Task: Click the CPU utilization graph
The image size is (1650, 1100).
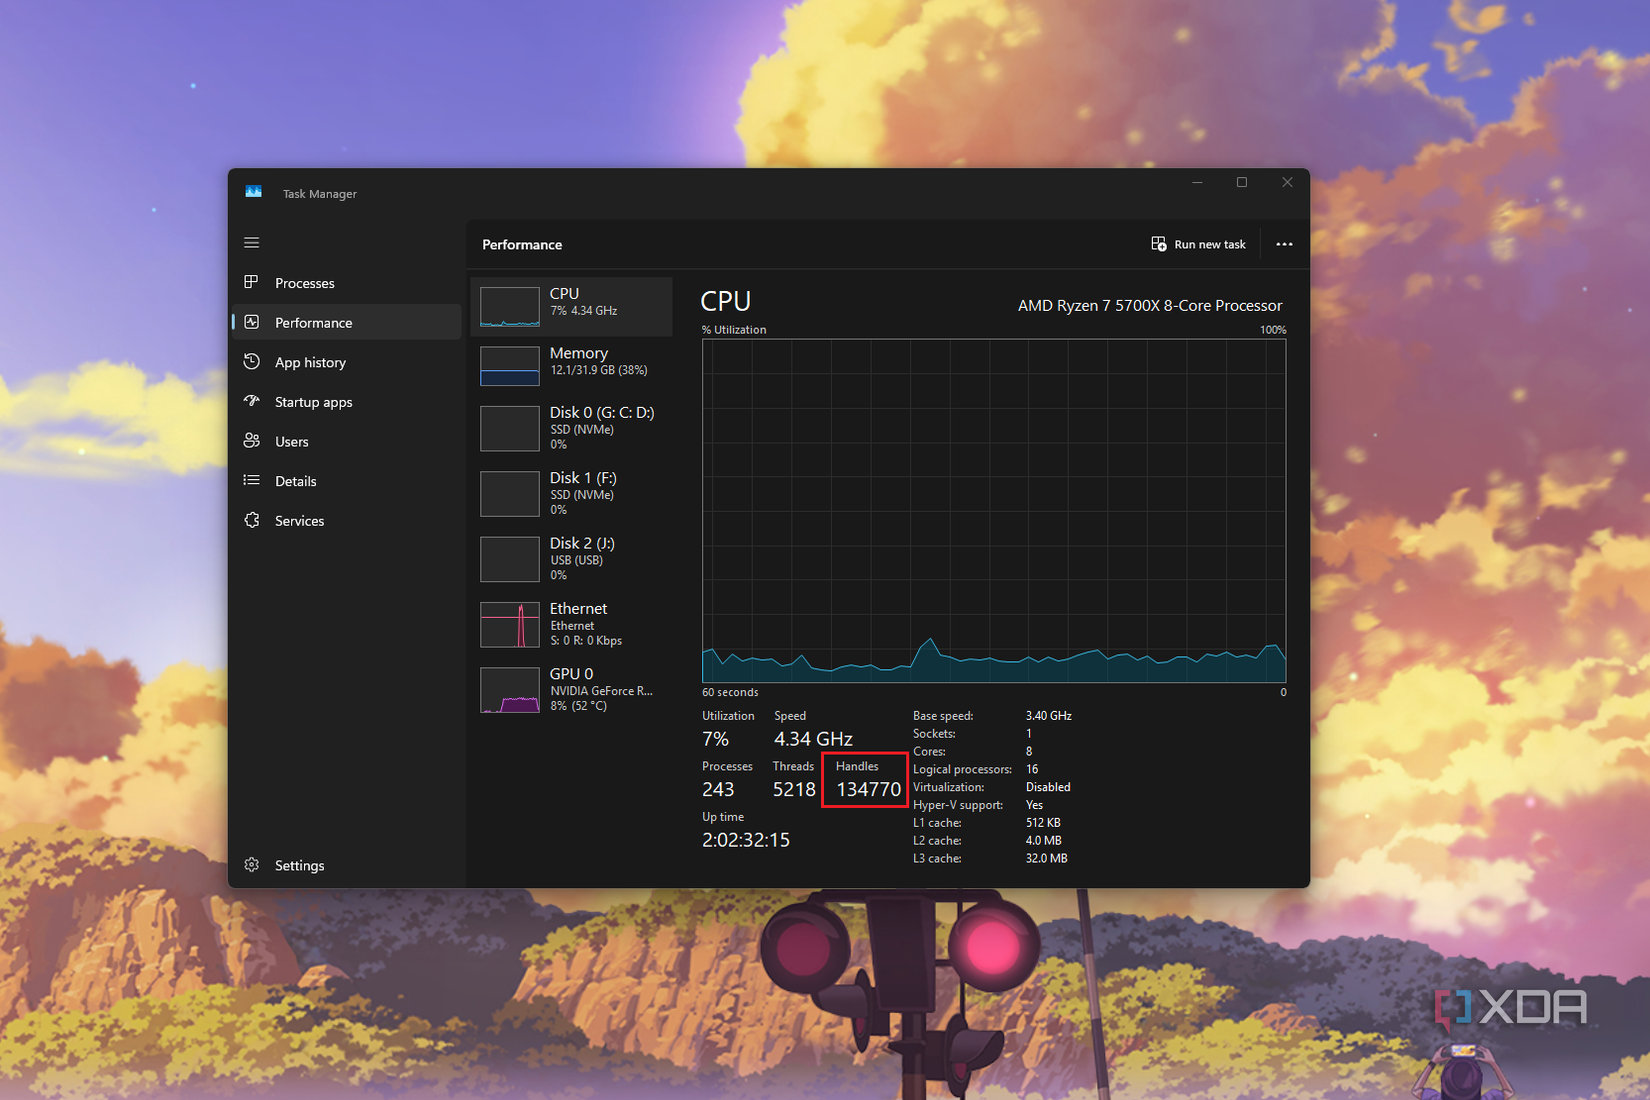Action: click(994, 511)
